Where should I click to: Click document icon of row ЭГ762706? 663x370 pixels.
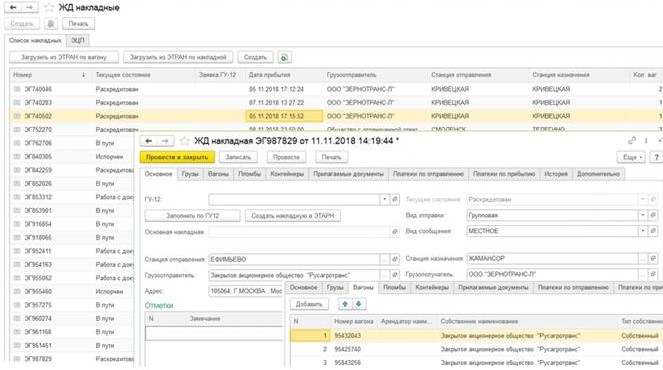point(17,143)
